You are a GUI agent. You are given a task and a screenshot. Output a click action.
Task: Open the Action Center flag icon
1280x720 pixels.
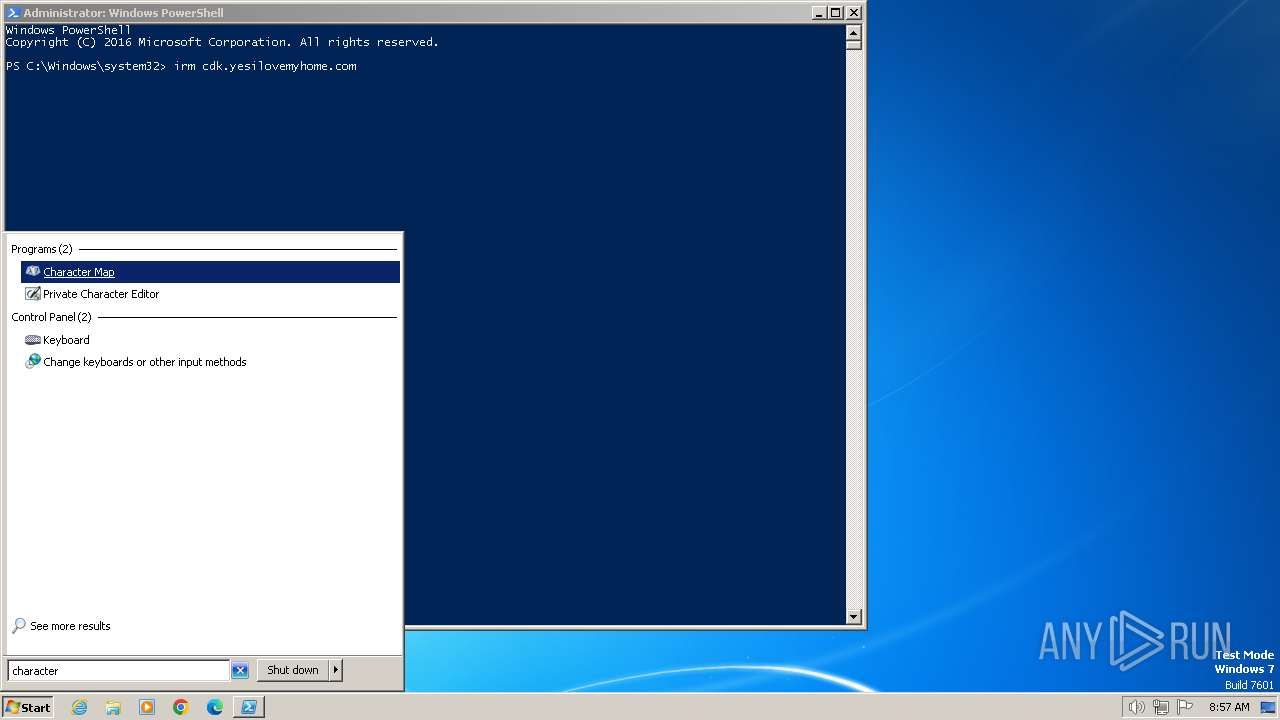click(1185, 707)
